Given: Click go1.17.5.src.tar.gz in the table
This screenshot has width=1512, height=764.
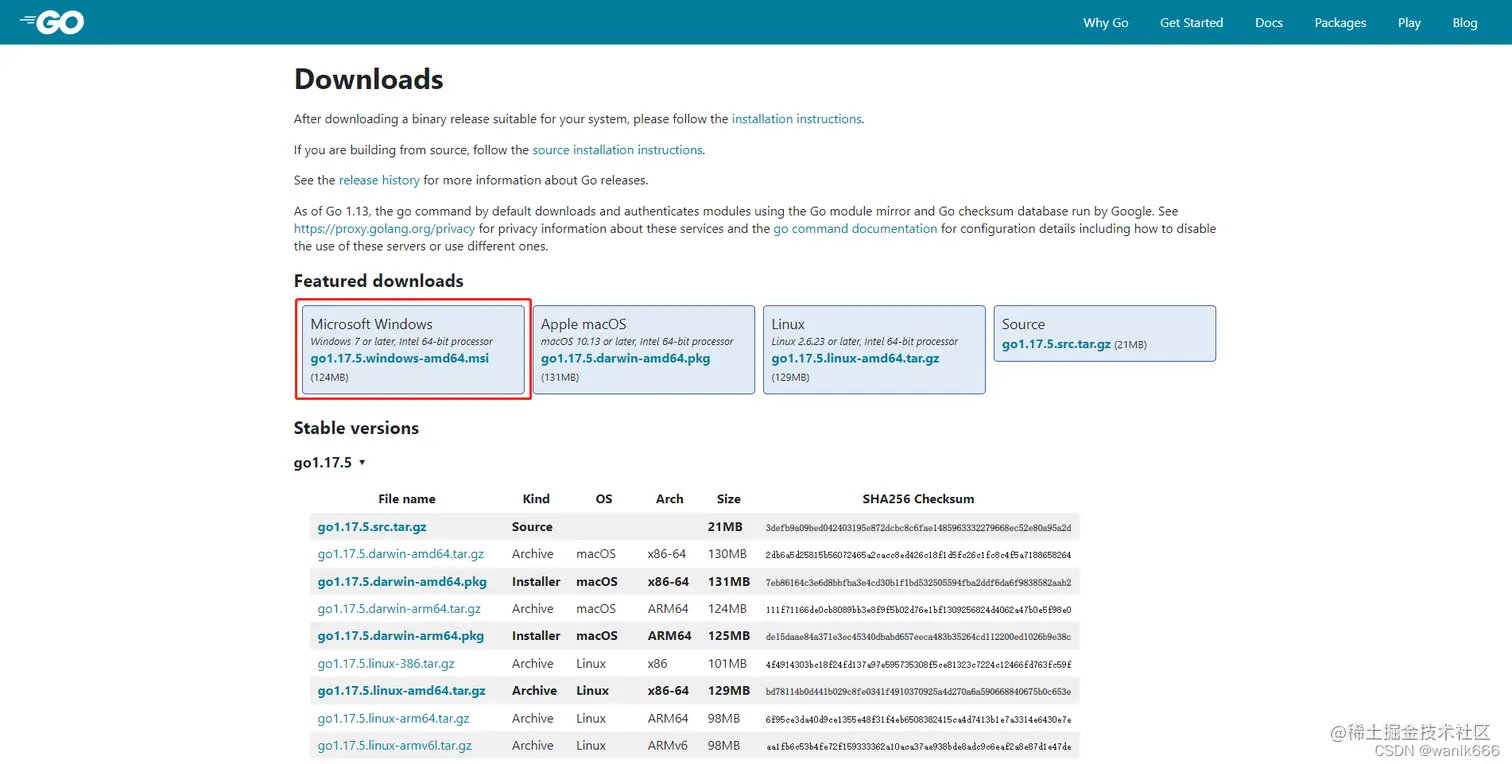Looking at the screenshot, I should (x=372, y=527).
